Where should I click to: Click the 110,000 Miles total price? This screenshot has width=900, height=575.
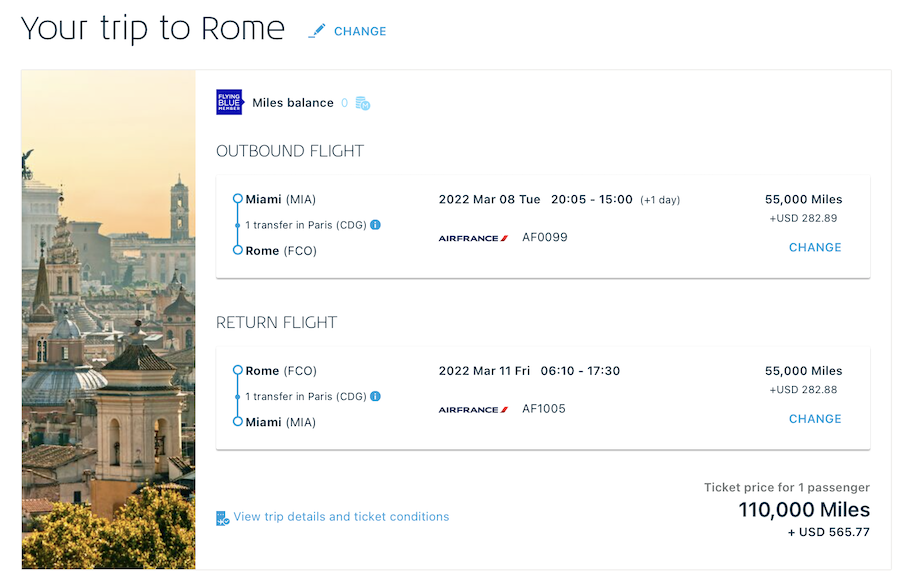point(804,510)
